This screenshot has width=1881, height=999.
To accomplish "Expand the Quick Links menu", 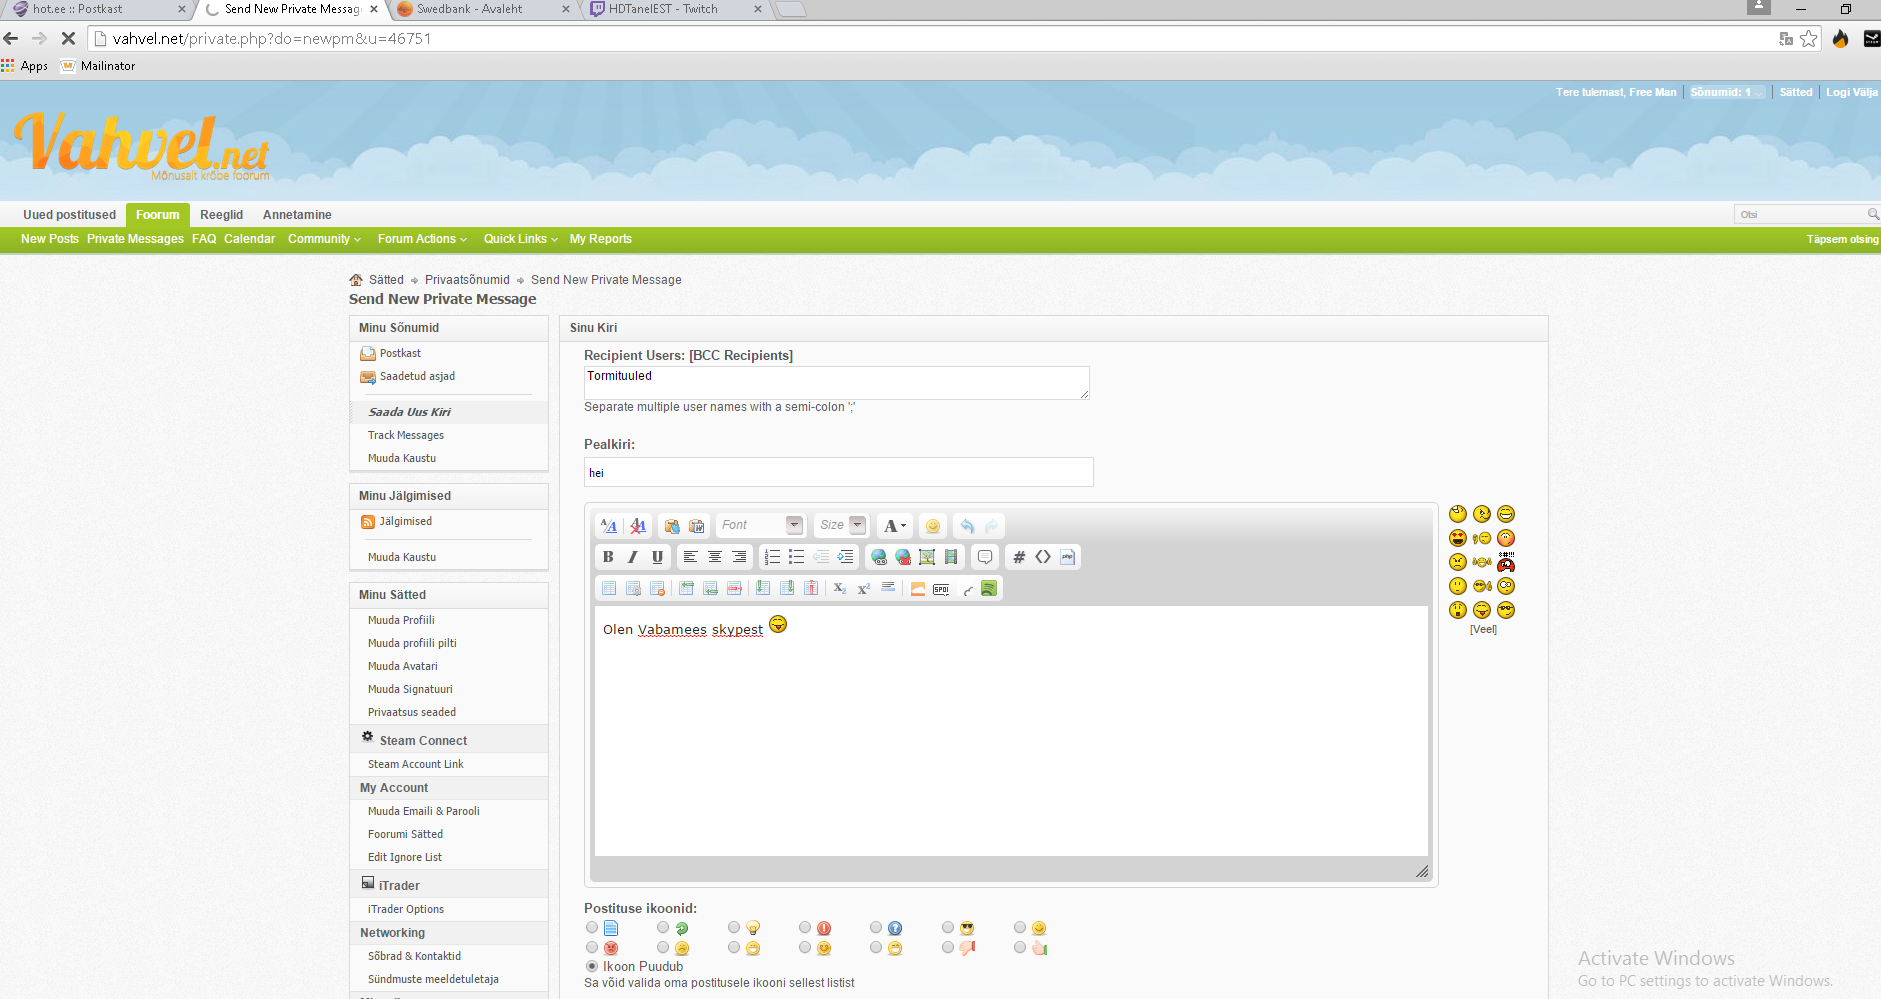I will (520, 239).
